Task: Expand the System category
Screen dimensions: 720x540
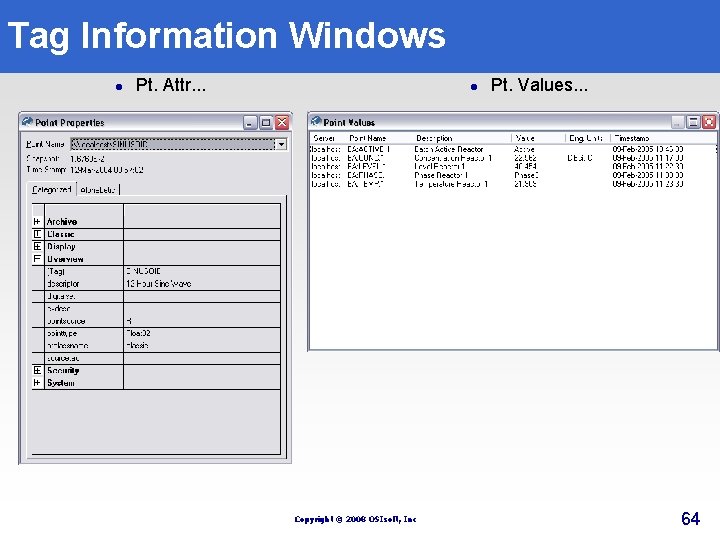Action: (x=37, y=382)
